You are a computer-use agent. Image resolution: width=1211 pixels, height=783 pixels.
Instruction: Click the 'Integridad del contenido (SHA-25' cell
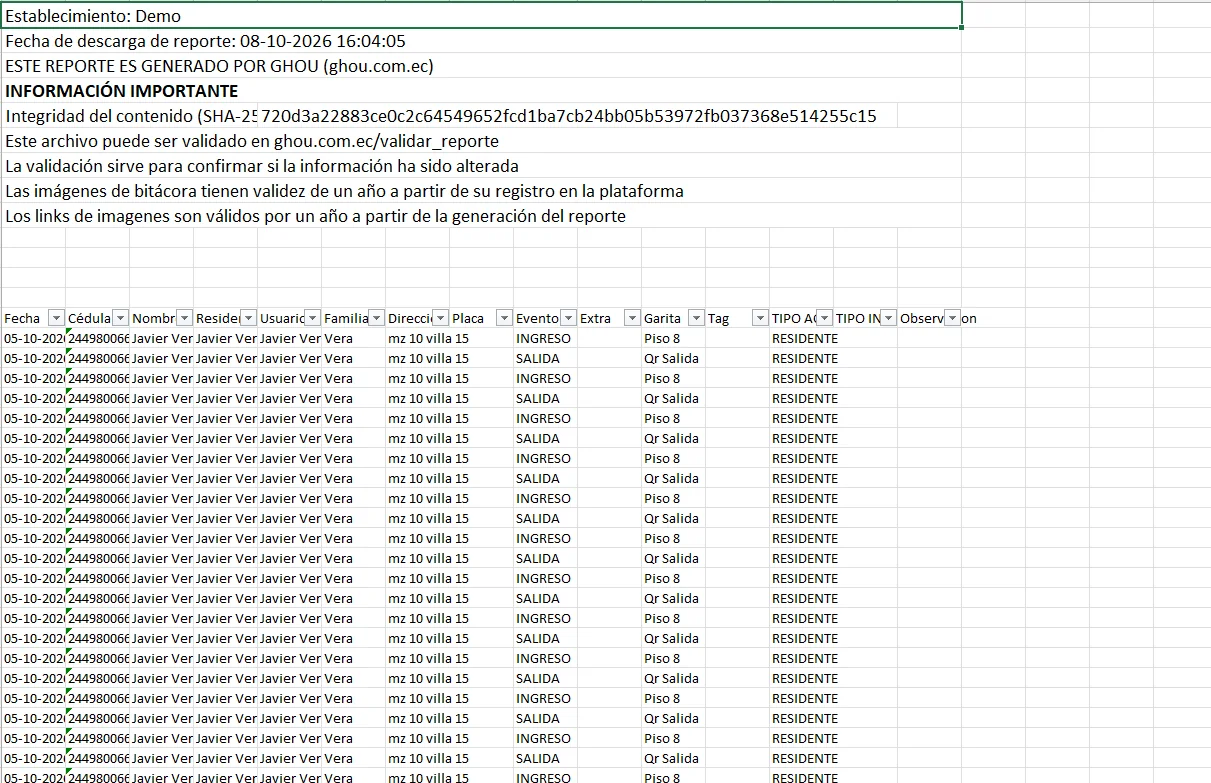pos(130,116)
